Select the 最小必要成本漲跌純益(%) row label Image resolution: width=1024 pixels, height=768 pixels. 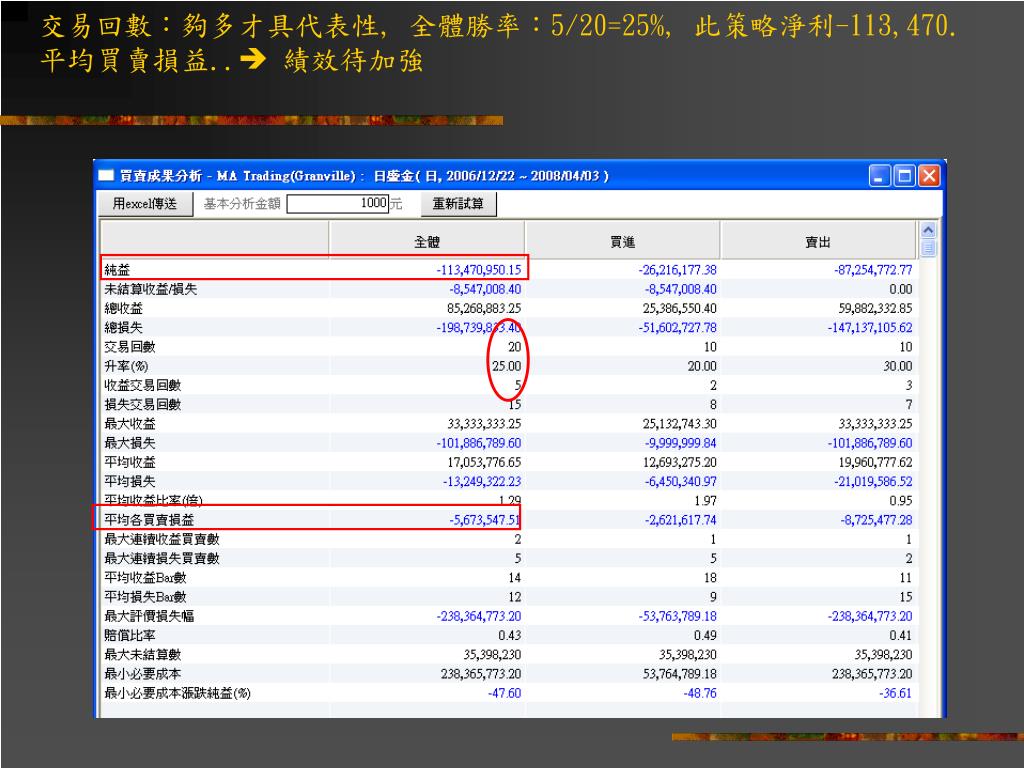(x=178, y=693)
